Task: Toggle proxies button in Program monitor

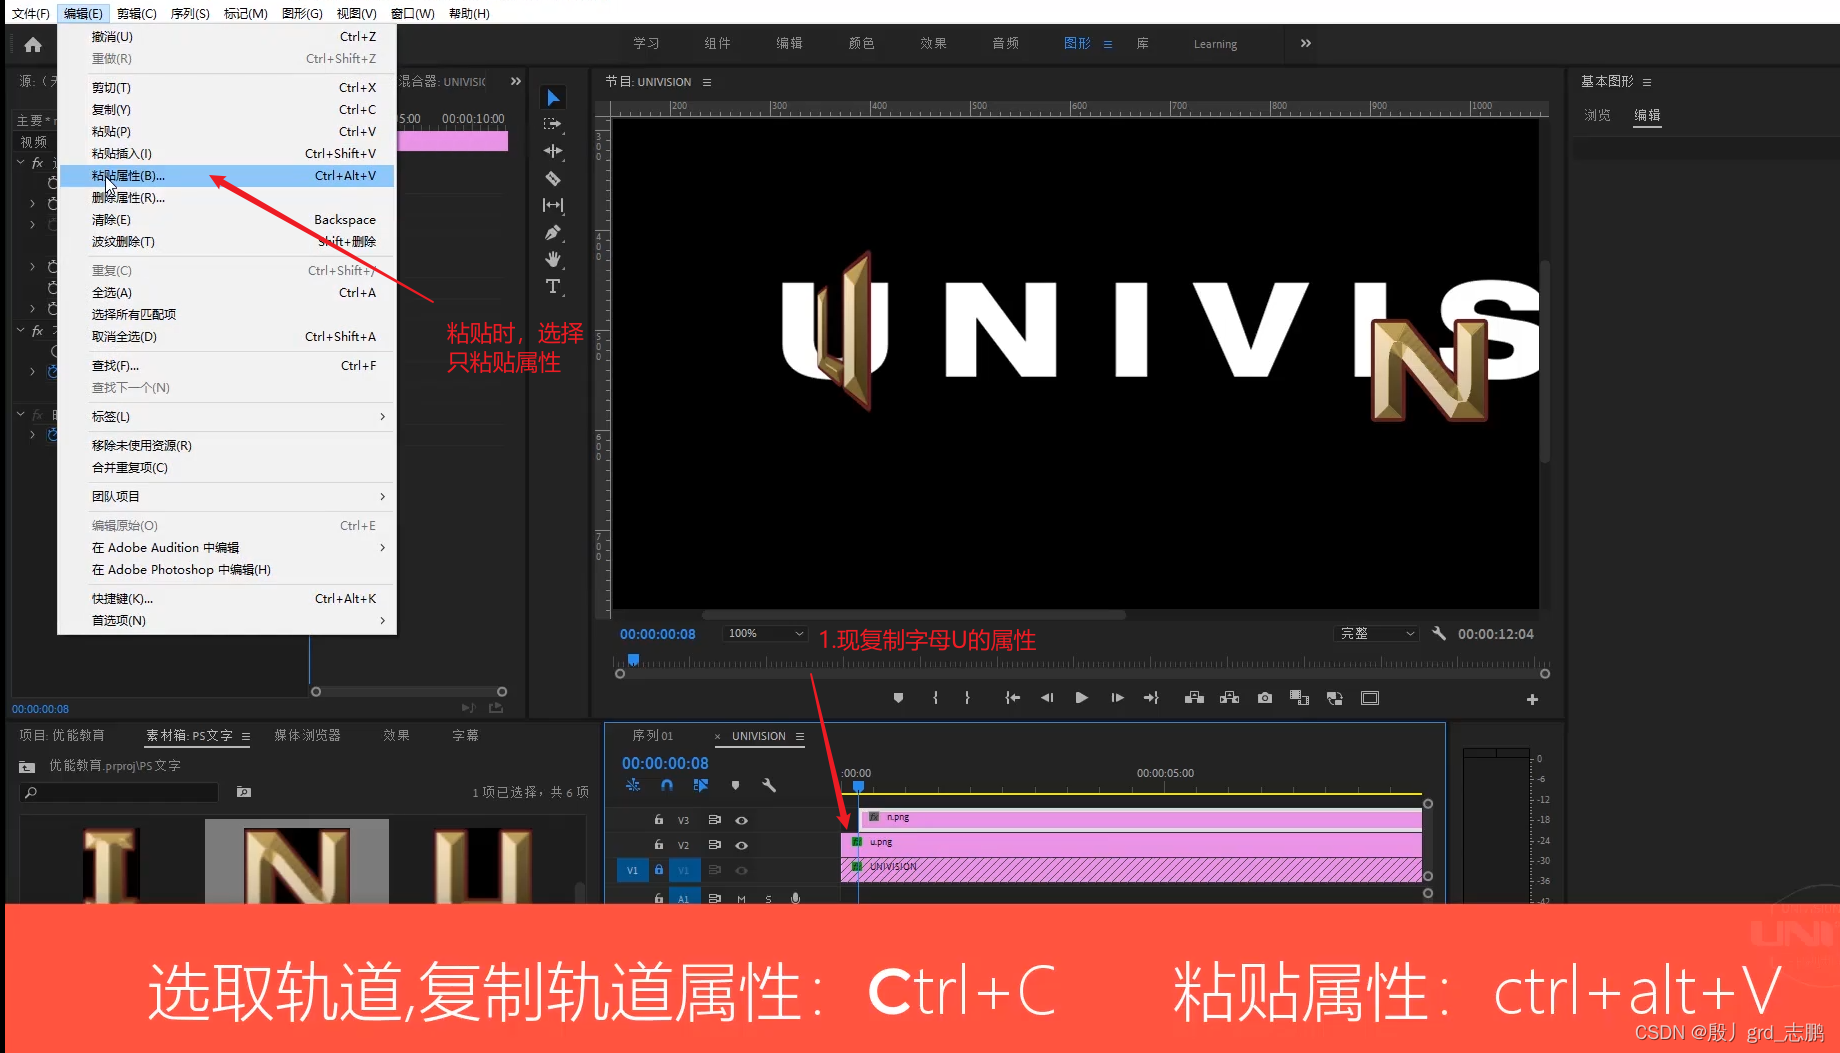Action: (x=1334, y=698)
